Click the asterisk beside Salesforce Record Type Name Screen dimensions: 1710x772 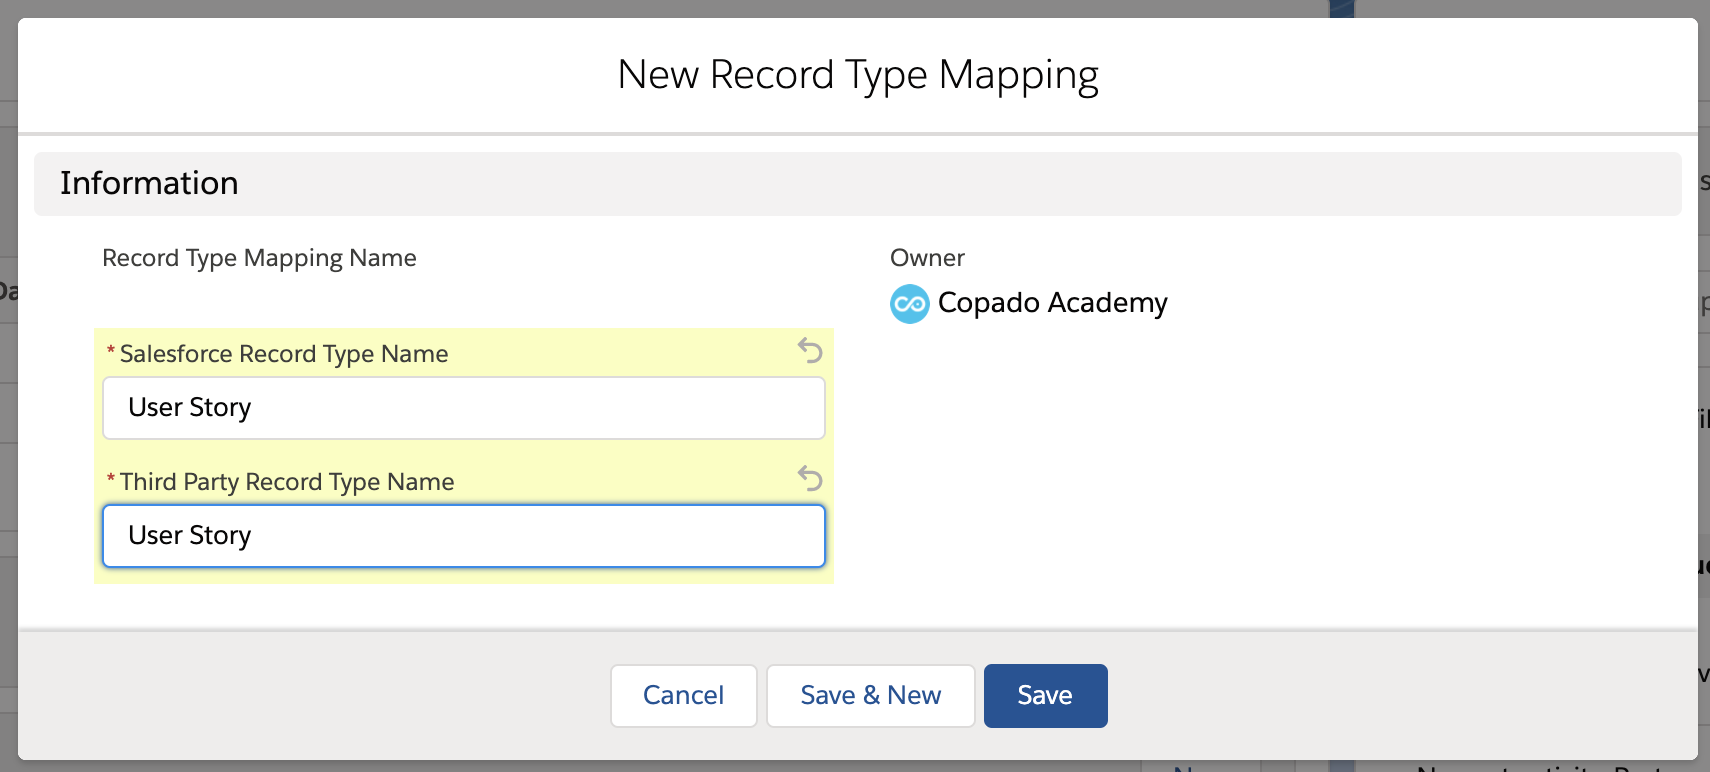[111, 352]
